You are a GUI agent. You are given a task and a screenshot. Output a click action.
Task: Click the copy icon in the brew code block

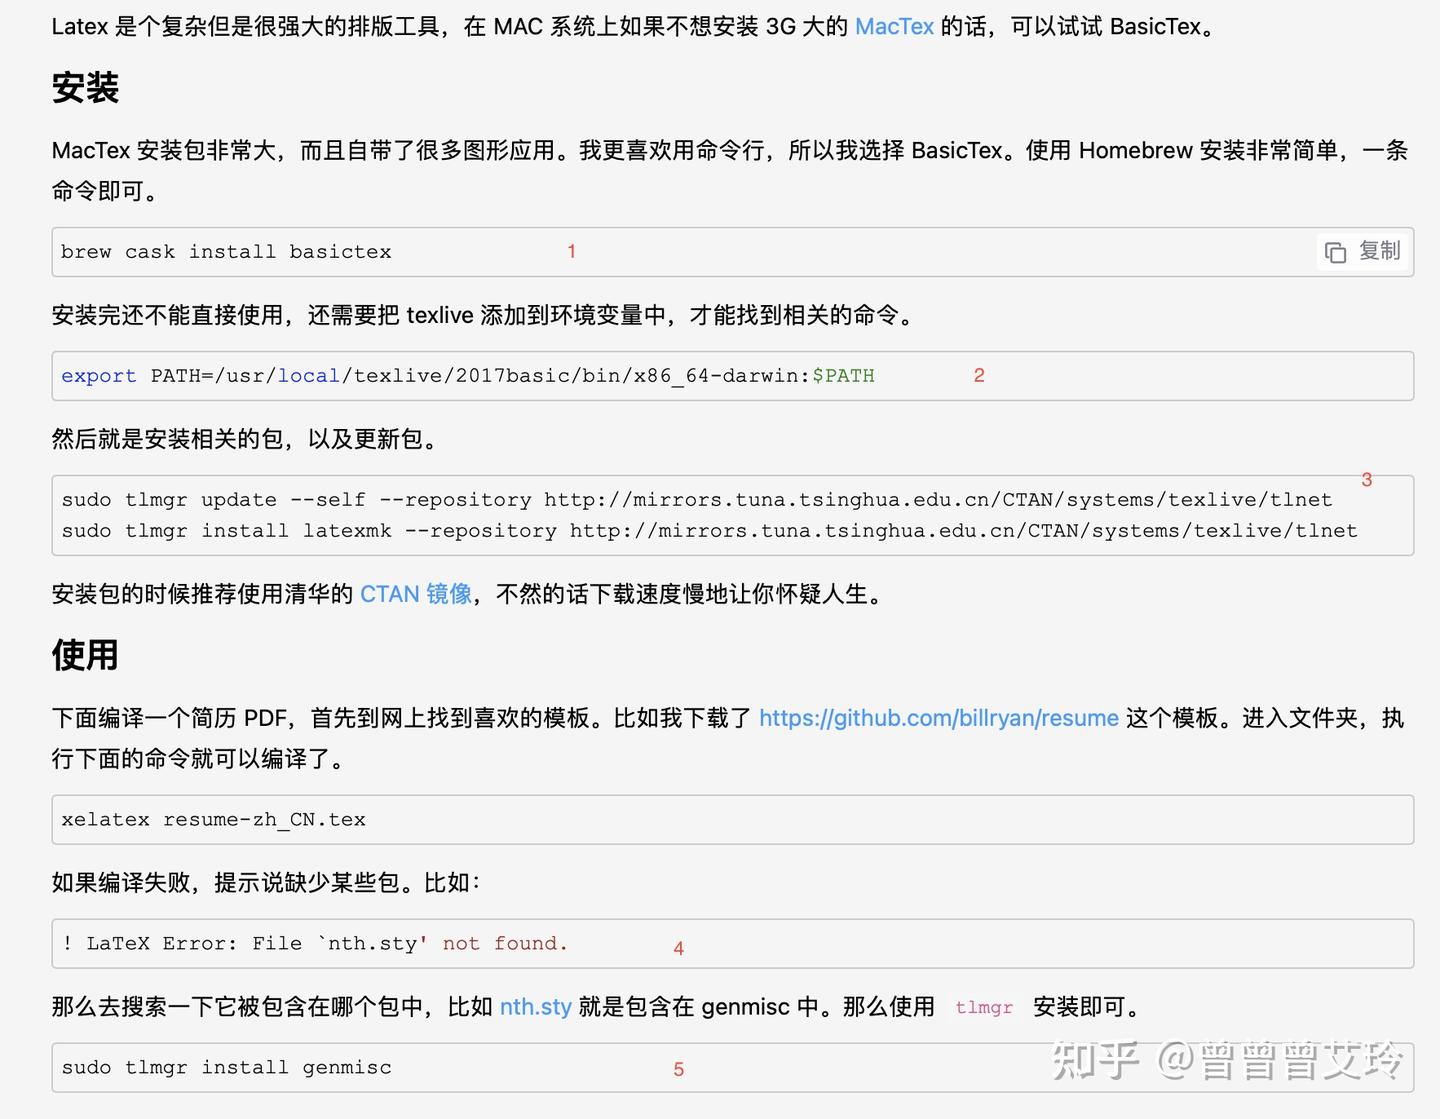1335,253
